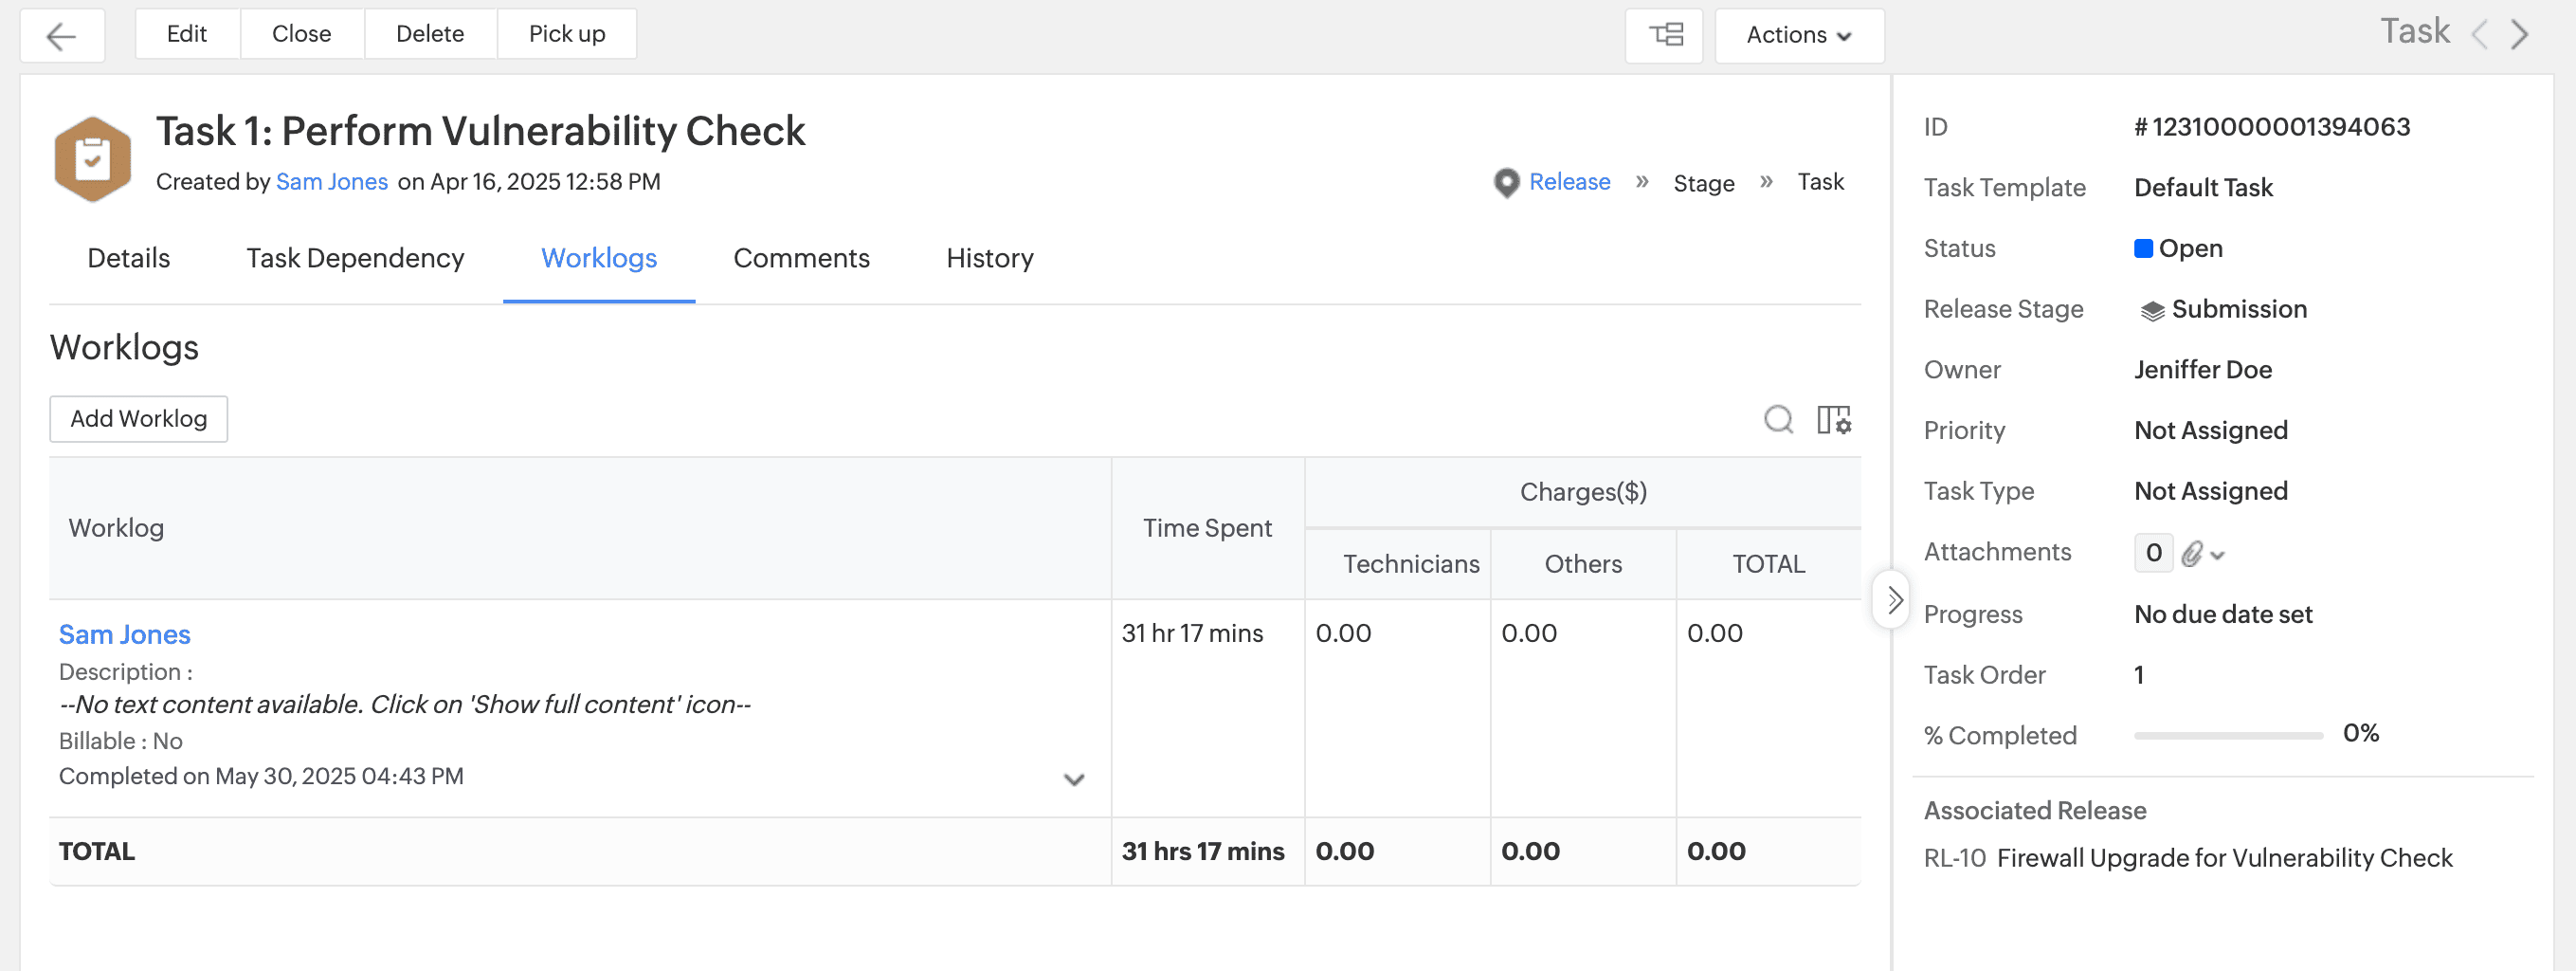Click the % Completed progress bar

pyautogui.click(x=2227, y=736)
